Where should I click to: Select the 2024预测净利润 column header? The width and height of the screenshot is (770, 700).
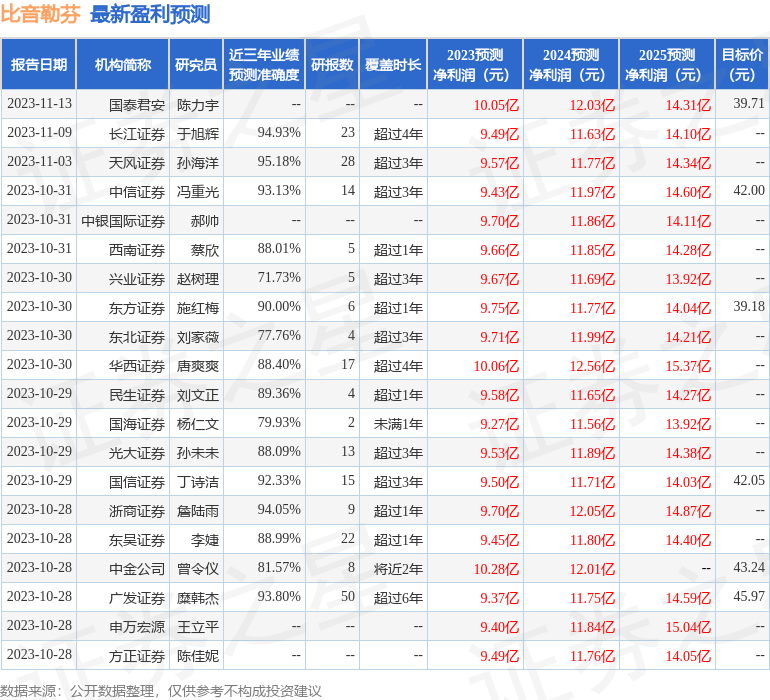(571, 64)
